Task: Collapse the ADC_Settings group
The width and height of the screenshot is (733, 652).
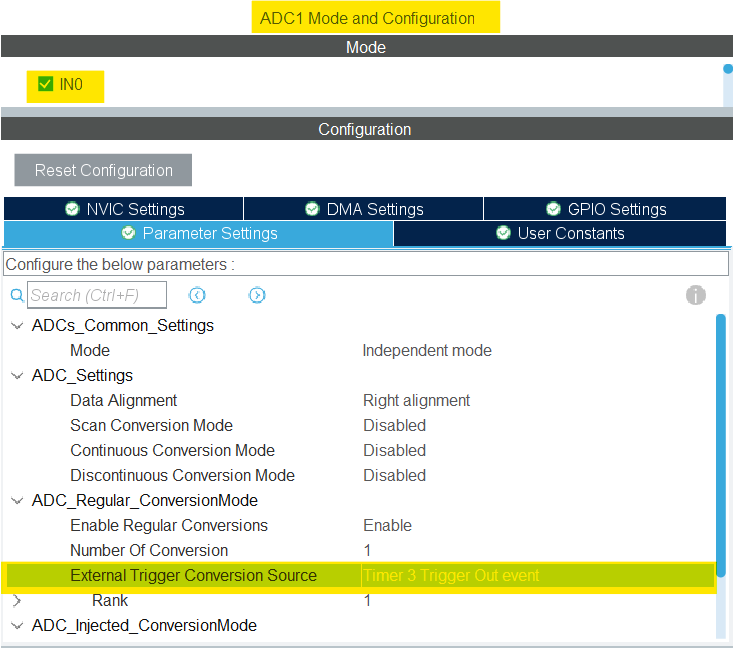Action: click(x=17, y=375)
